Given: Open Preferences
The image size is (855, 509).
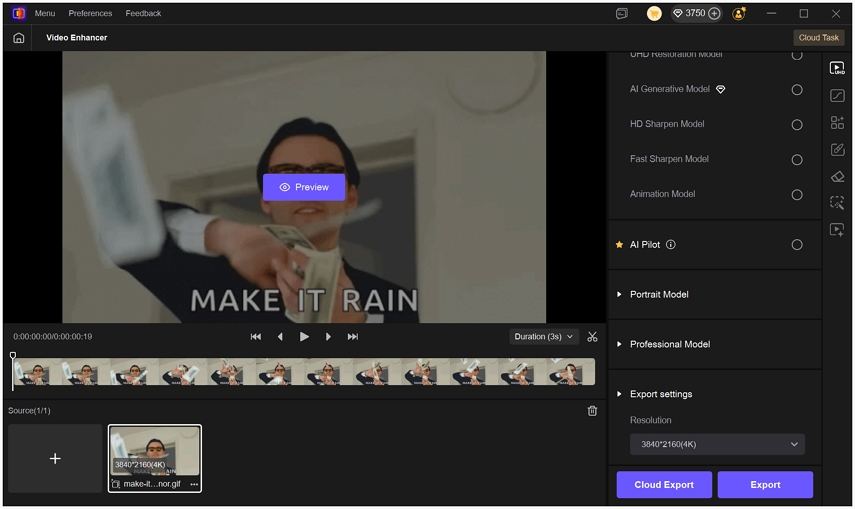Looking at the screenshot, I should [90, 13].
